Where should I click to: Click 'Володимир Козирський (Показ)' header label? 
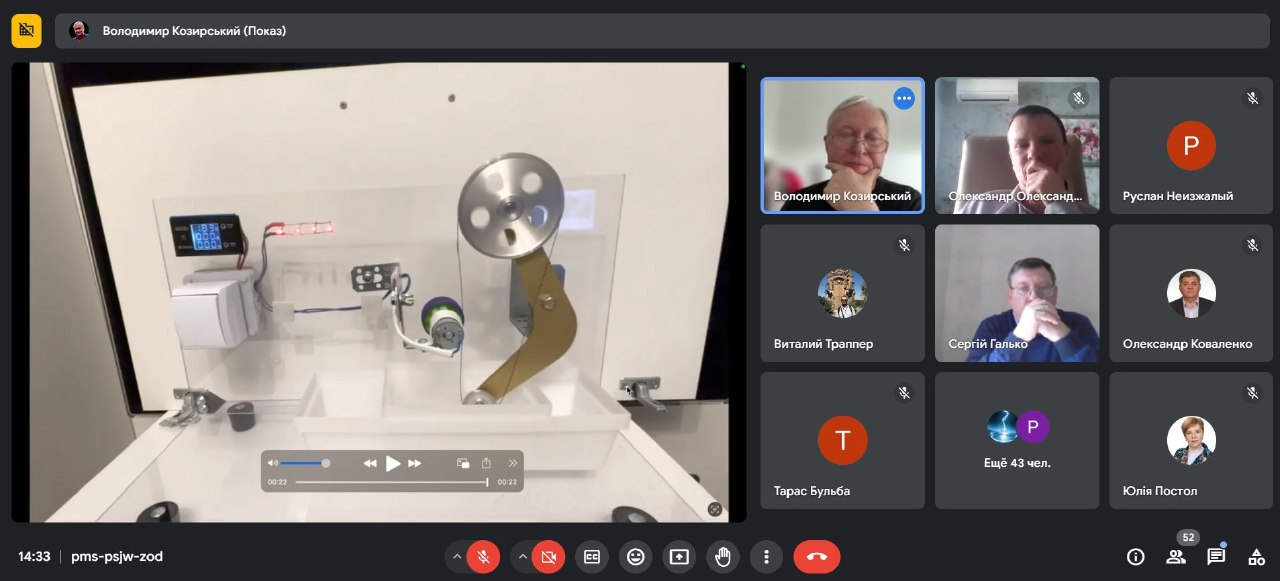(x=194, y=31)
